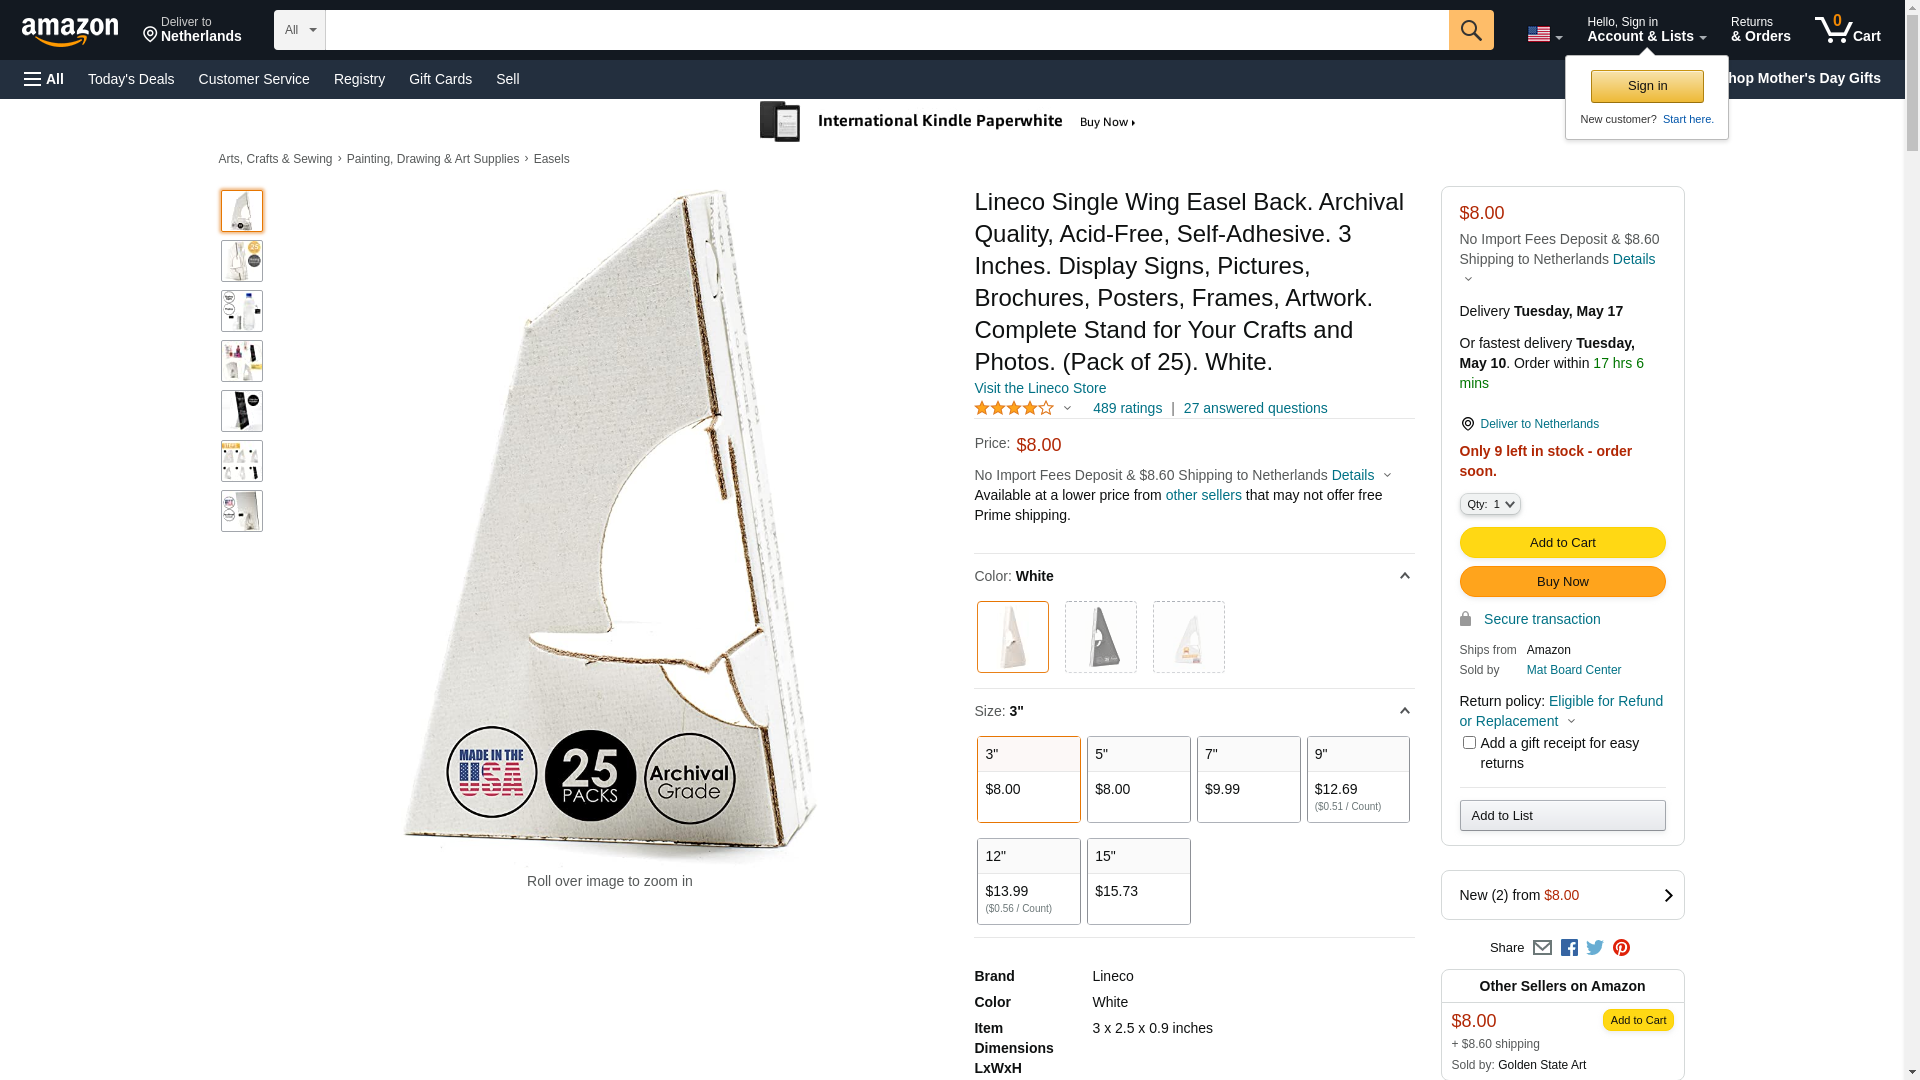The height and width of the screenshot is (1080, 1920).
Task: Select the gray color swatch
Action: coord(1100,637)
